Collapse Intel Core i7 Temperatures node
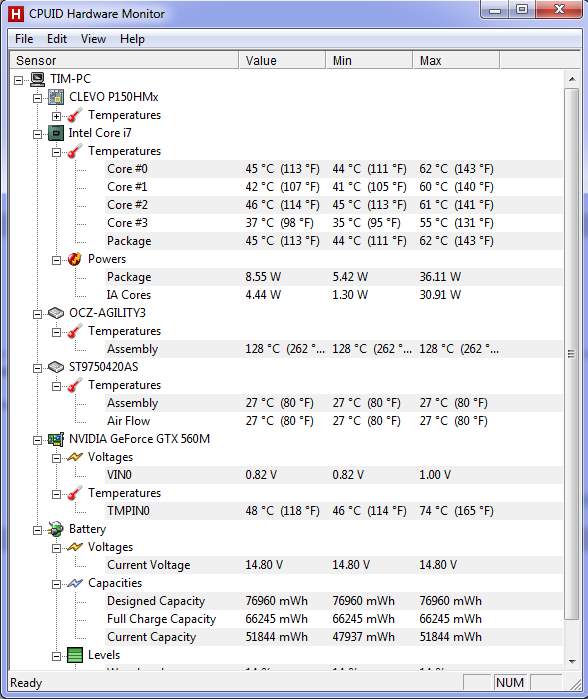The image size is (588, 699). (56, 152)
